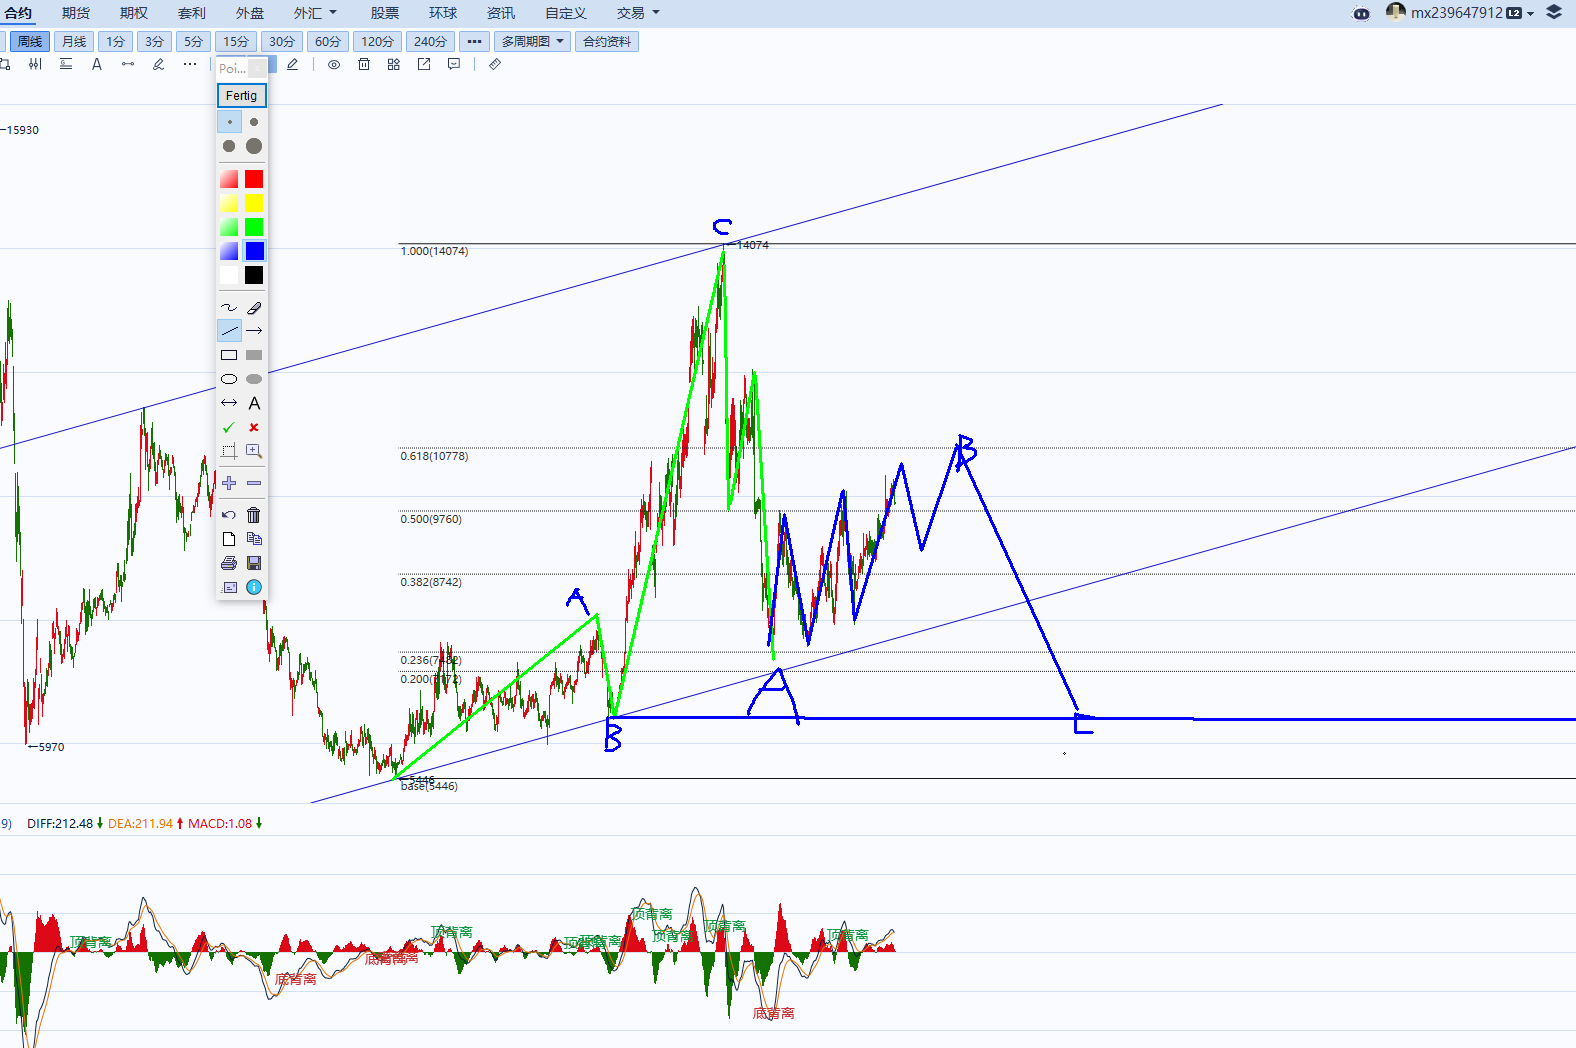Open the 股票 menu tab
The image size is (1576, 1048).
click(385, 13)
